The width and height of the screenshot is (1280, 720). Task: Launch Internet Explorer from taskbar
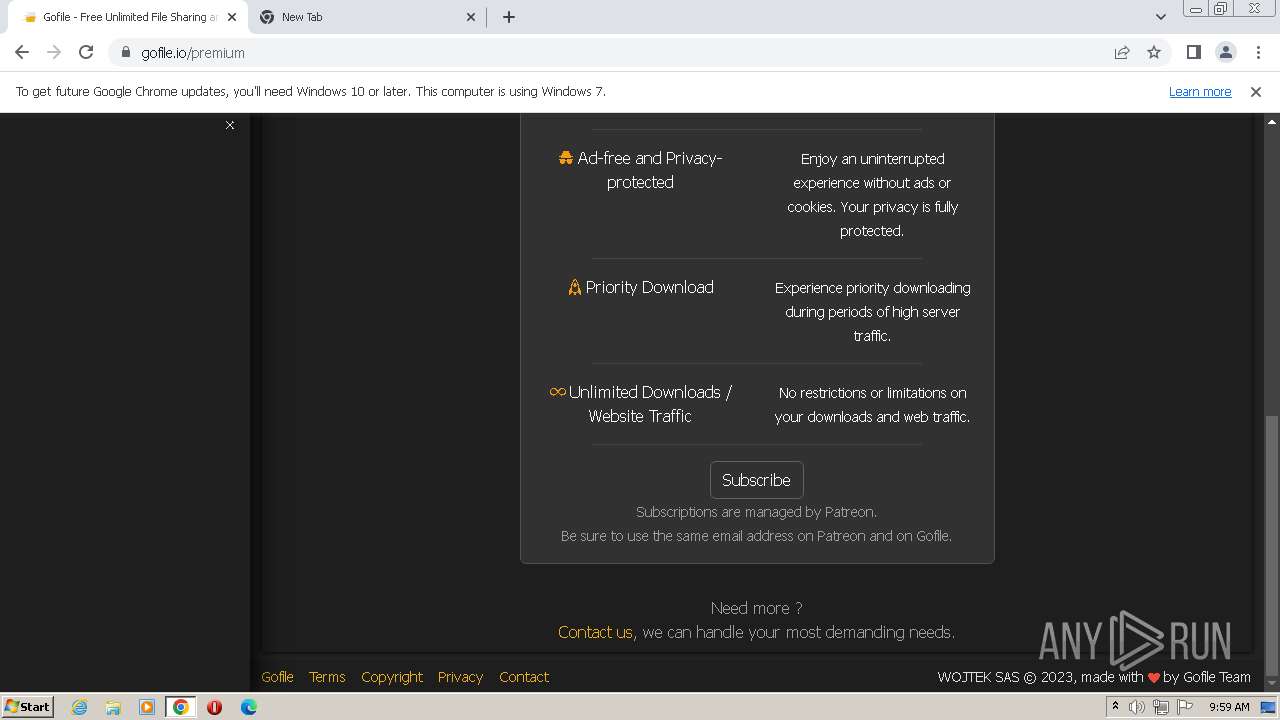point(80,707)
